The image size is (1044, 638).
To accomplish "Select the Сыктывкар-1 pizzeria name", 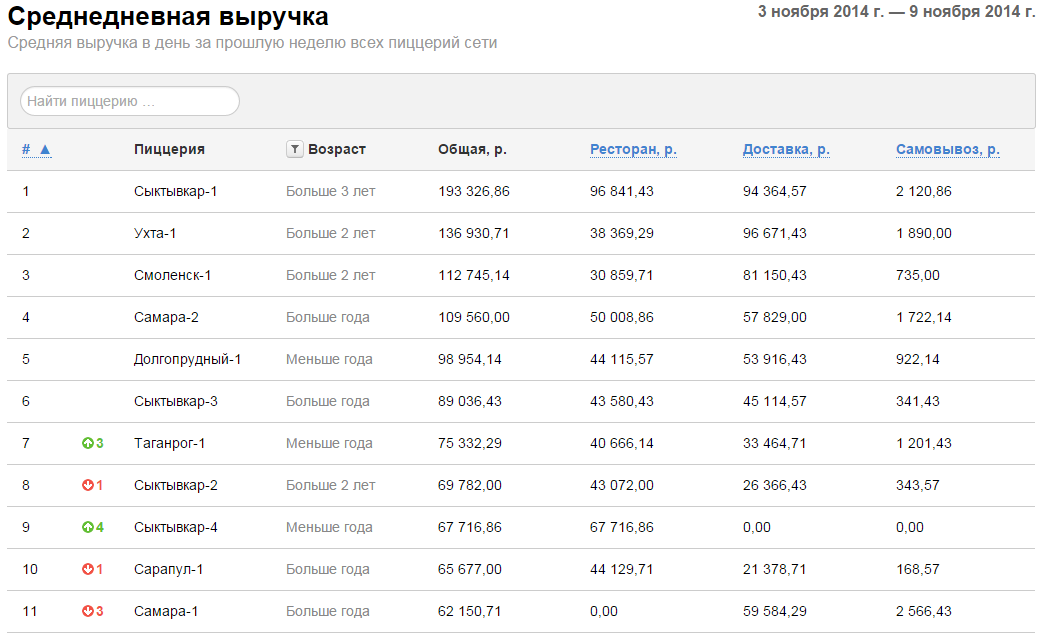I will [x=176, y=192].
